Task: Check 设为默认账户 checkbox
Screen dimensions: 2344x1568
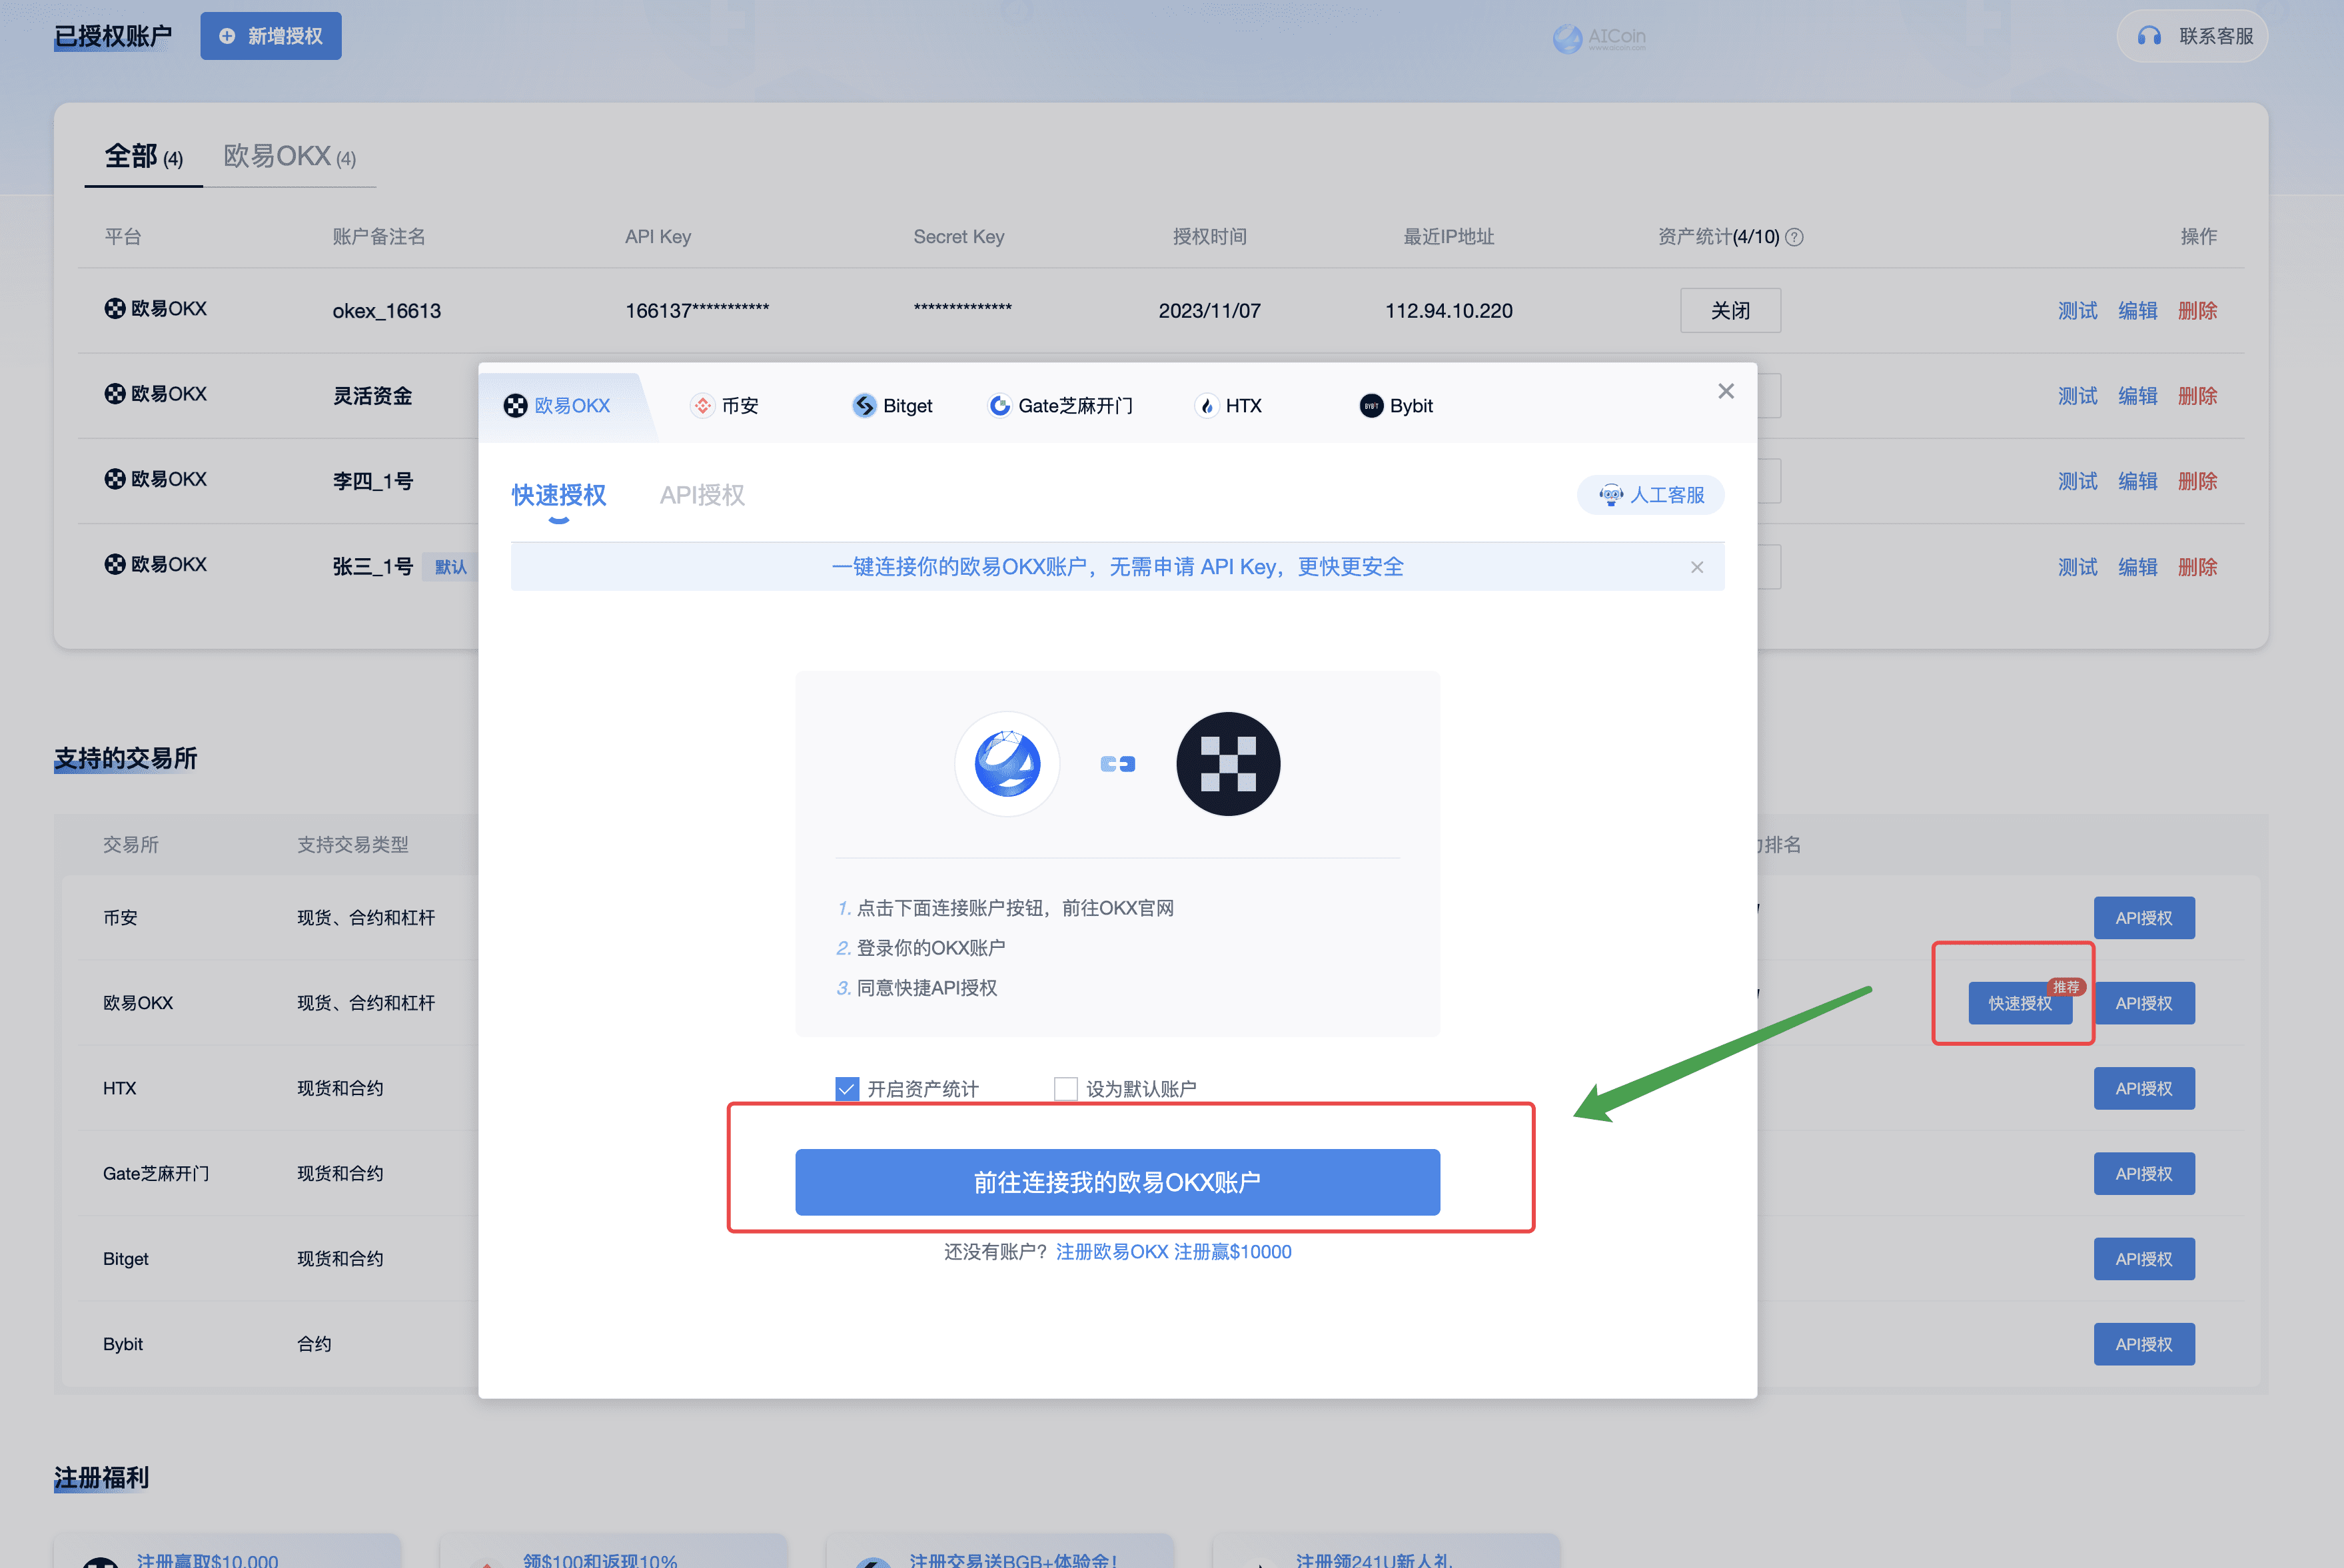Action: point(1066,1088)
